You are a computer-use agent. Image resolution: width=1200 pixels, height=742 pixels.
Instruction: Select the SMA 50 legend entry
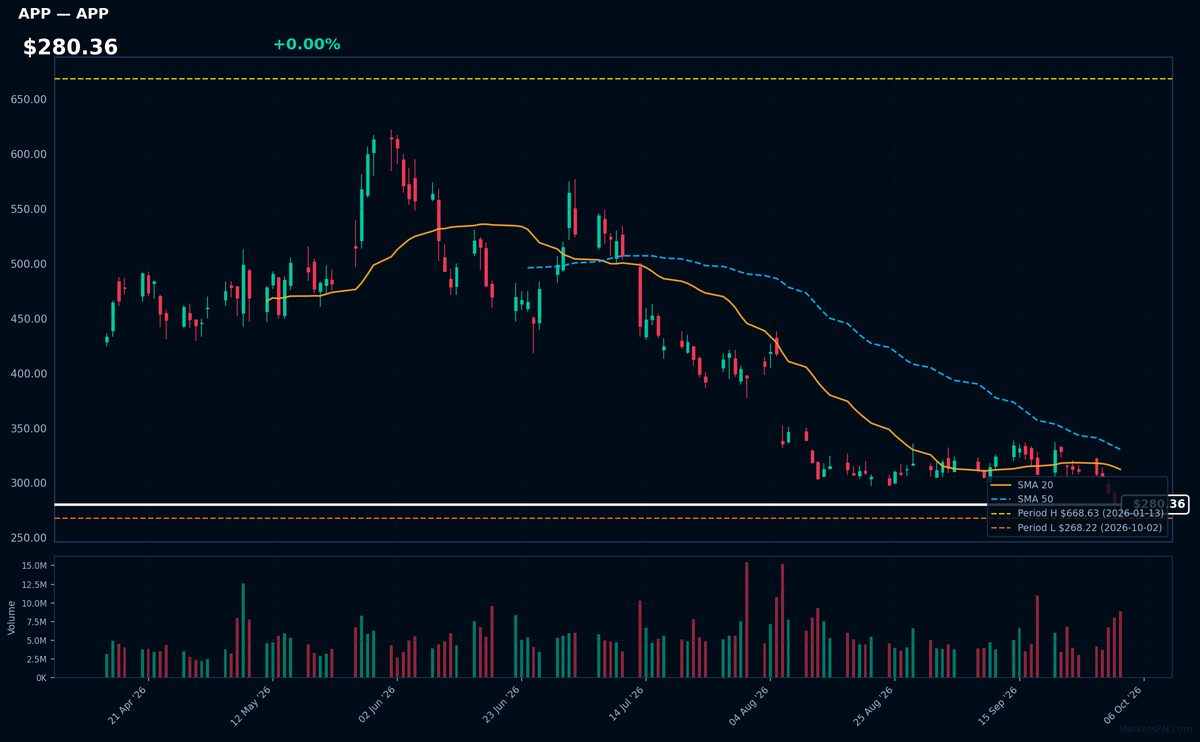(1021, 499)
